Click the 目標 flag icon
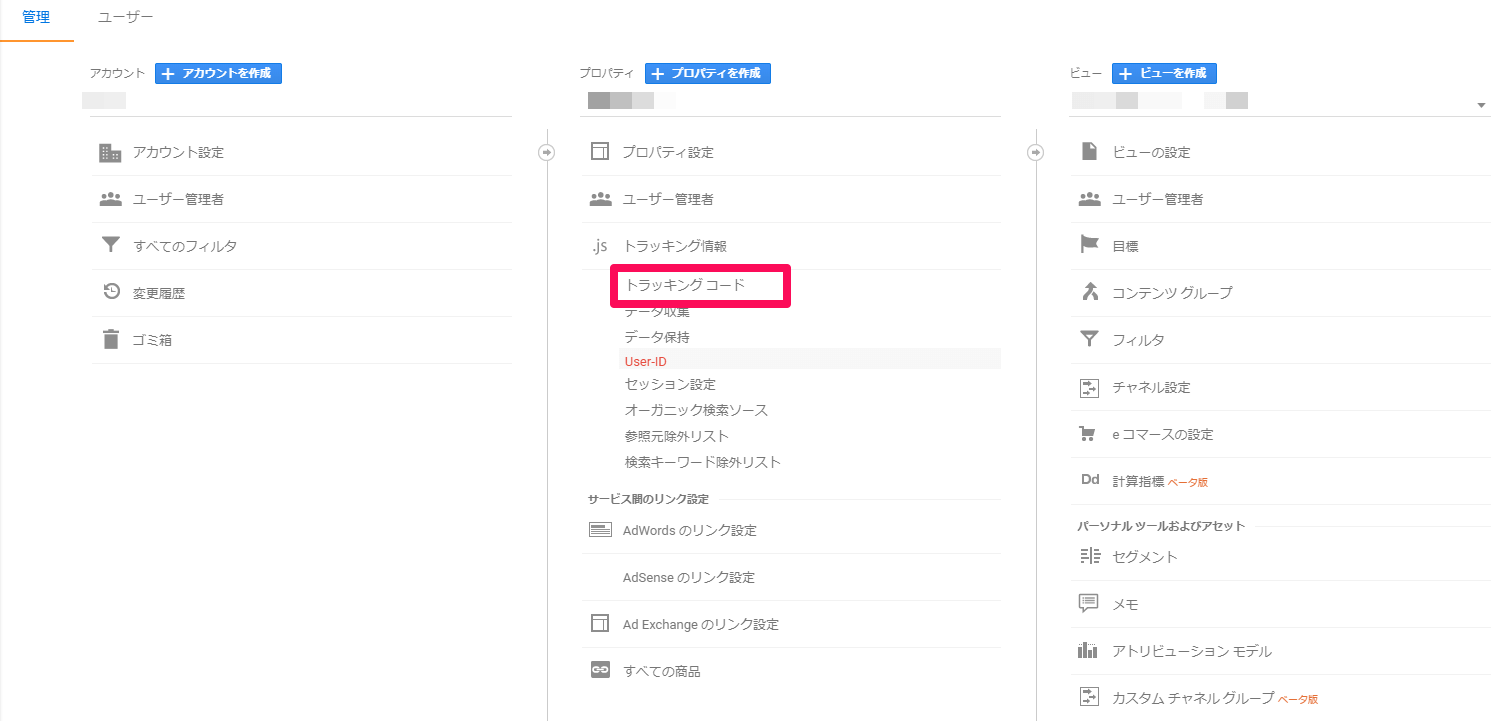 point(1089,245)
